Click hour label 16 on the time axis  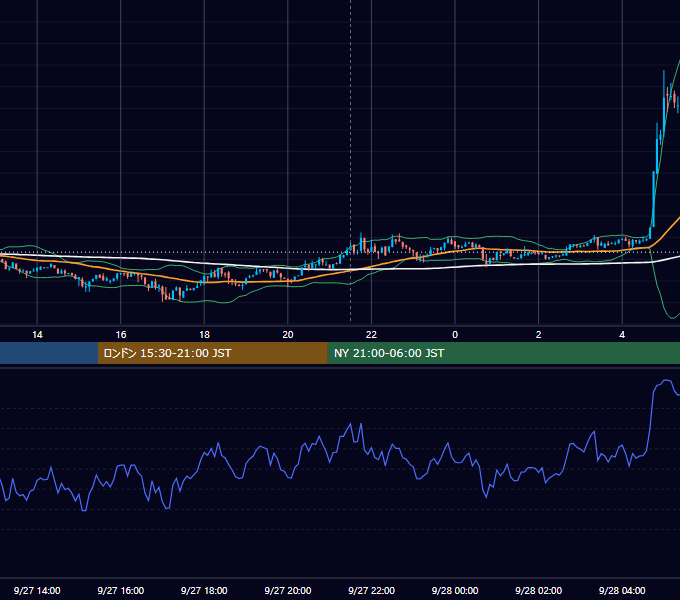tap(121, 335)
